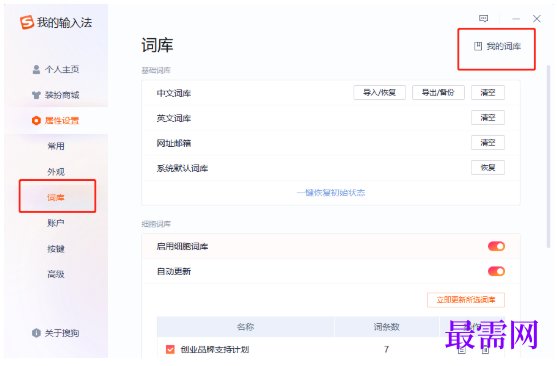The image size is (557, 366).
Task: Open the feedback message icon
Action: click(x=483, y=18)
